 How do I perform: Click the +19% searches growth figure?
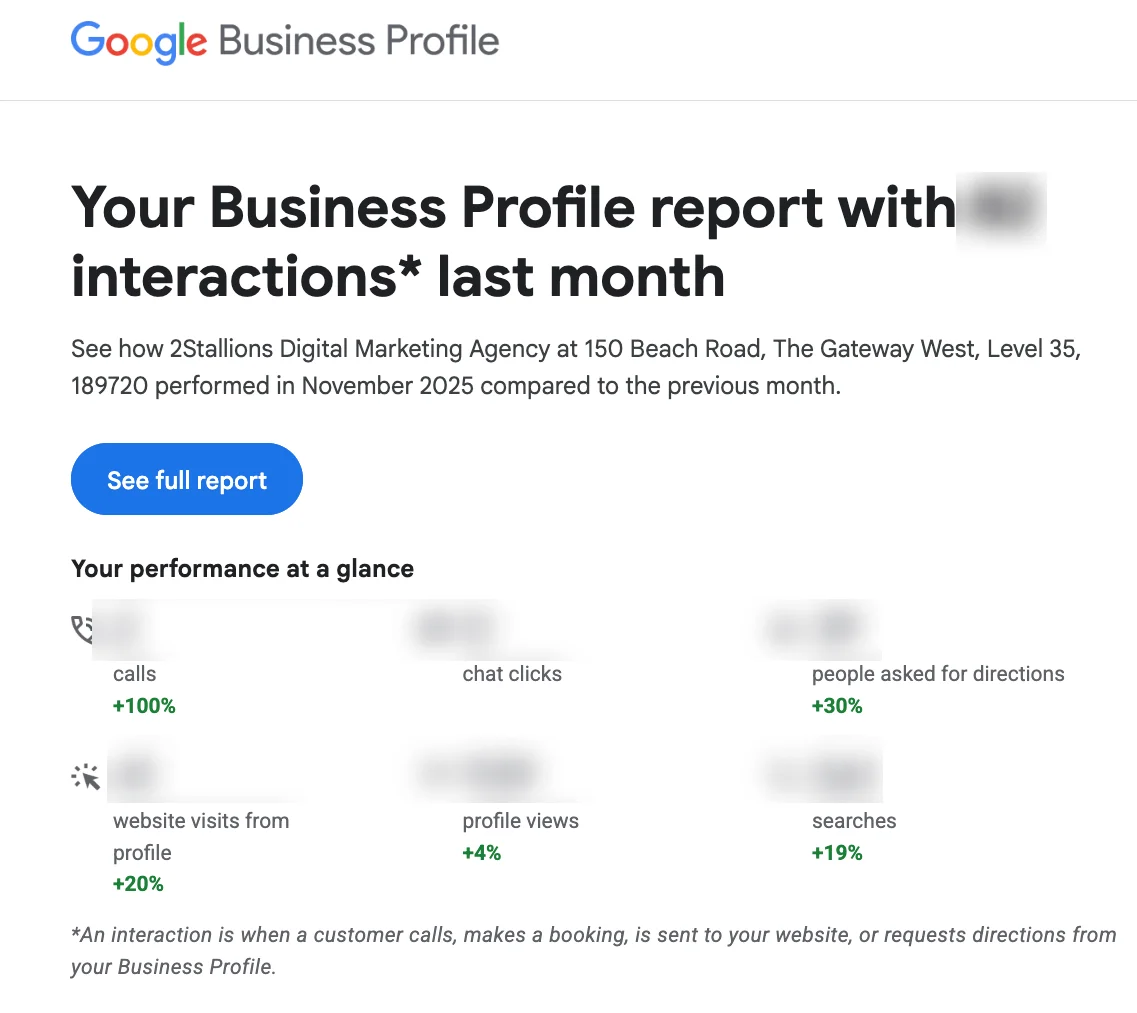click(837, 852)
